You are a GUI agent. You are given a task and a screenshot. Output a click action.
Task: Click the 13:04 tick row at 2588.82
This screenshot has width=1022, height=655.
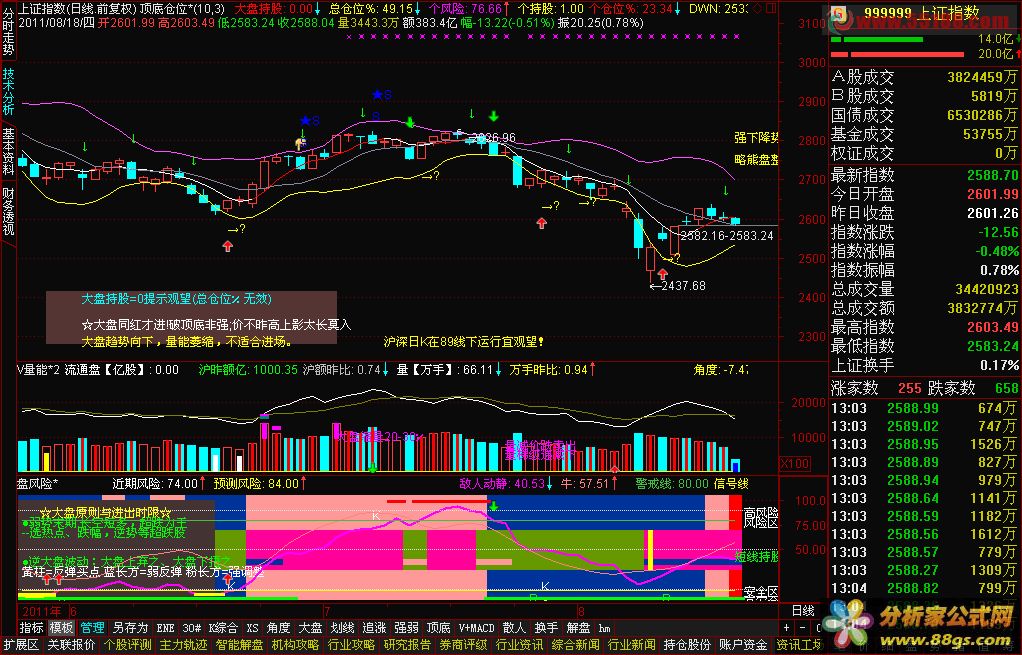(x=924, y=589)
